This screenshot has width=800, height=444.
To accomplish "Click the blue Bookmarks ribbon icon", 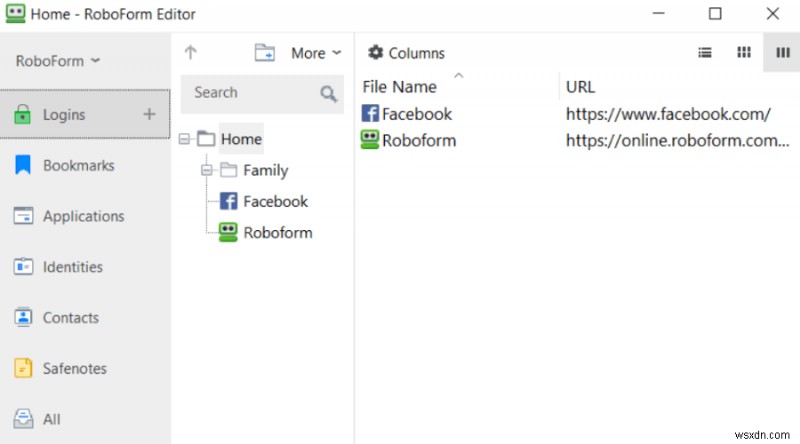I will [23, 165].
